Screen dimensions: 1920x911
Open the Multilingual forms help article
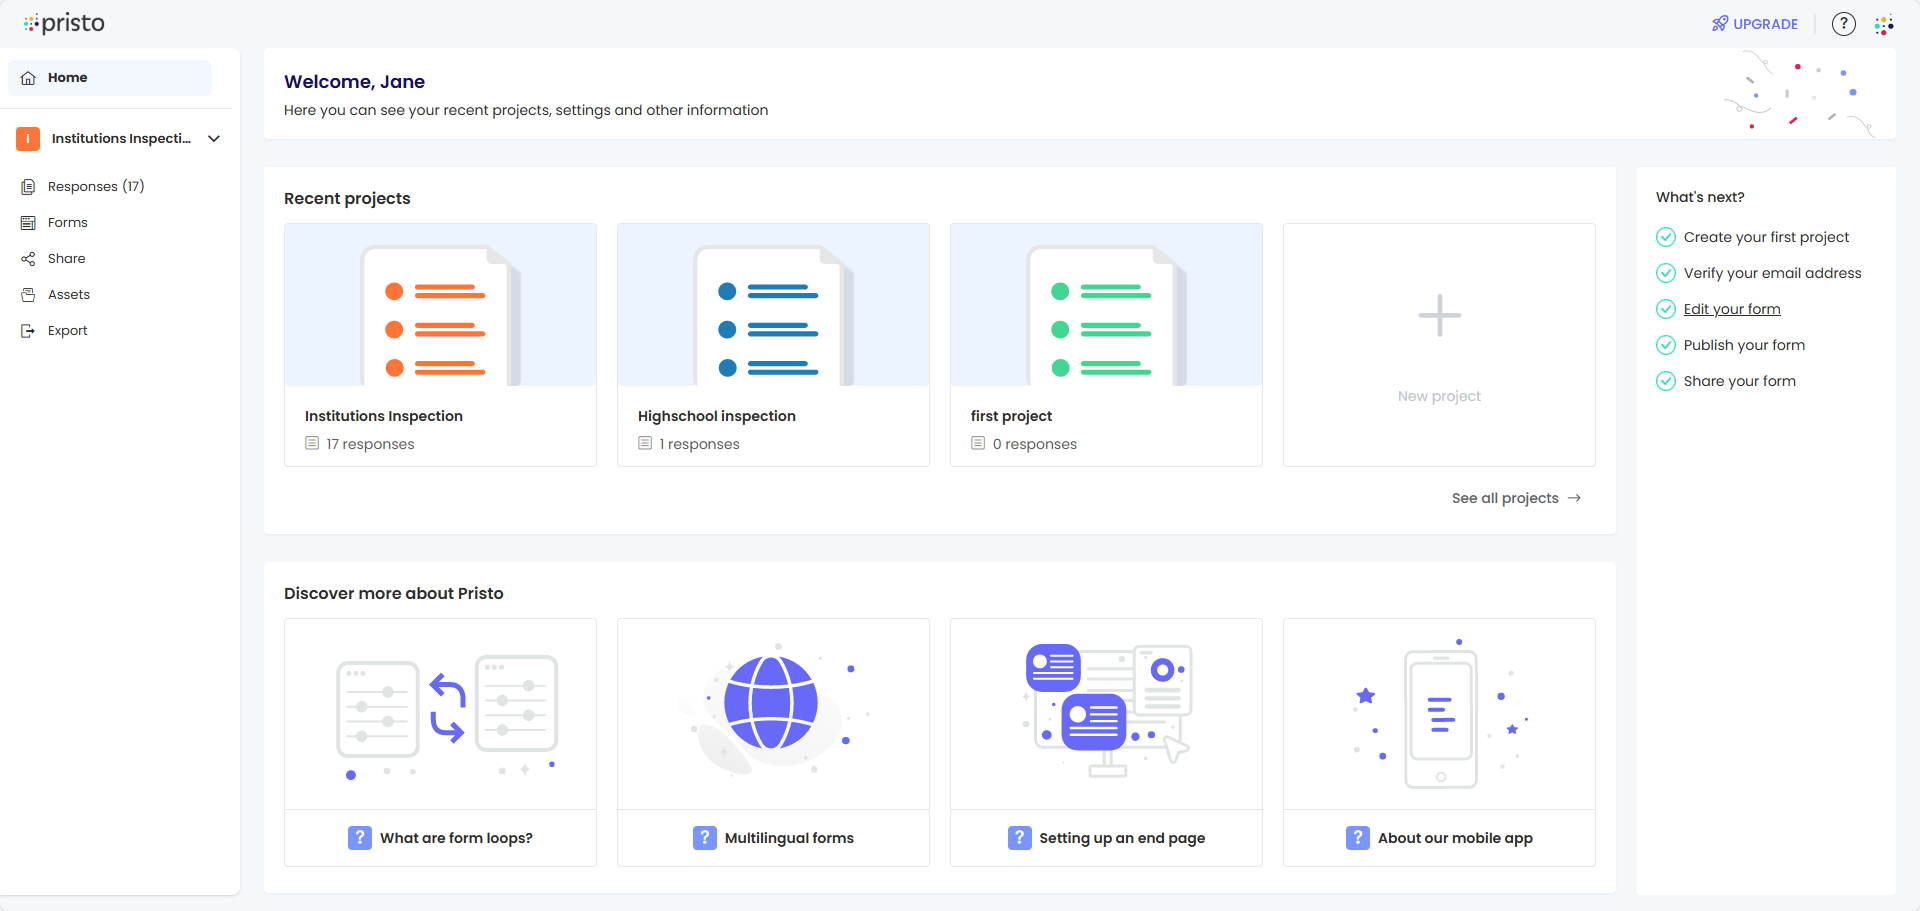[x=772, y=838]
